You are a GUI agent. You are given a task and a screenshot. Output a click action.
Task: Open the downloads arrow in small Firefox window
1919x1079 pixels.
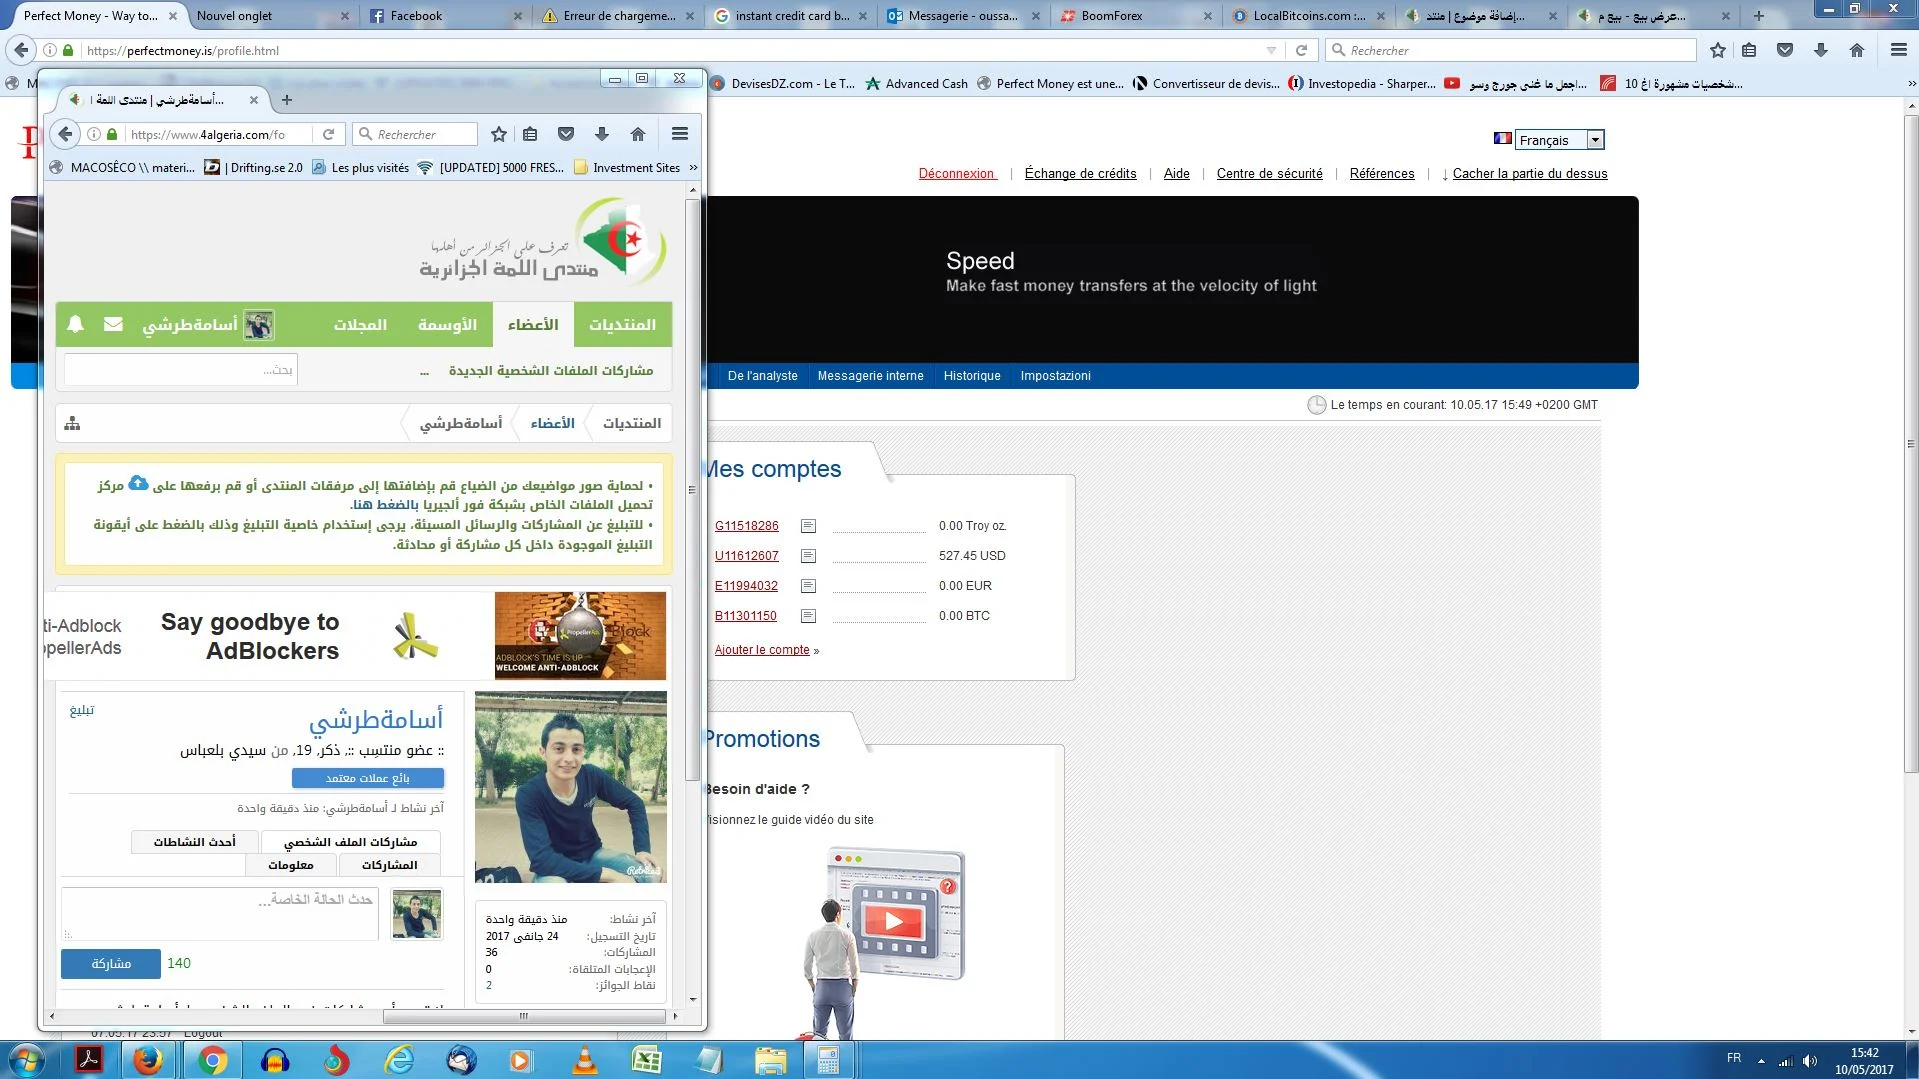(601, 134)
